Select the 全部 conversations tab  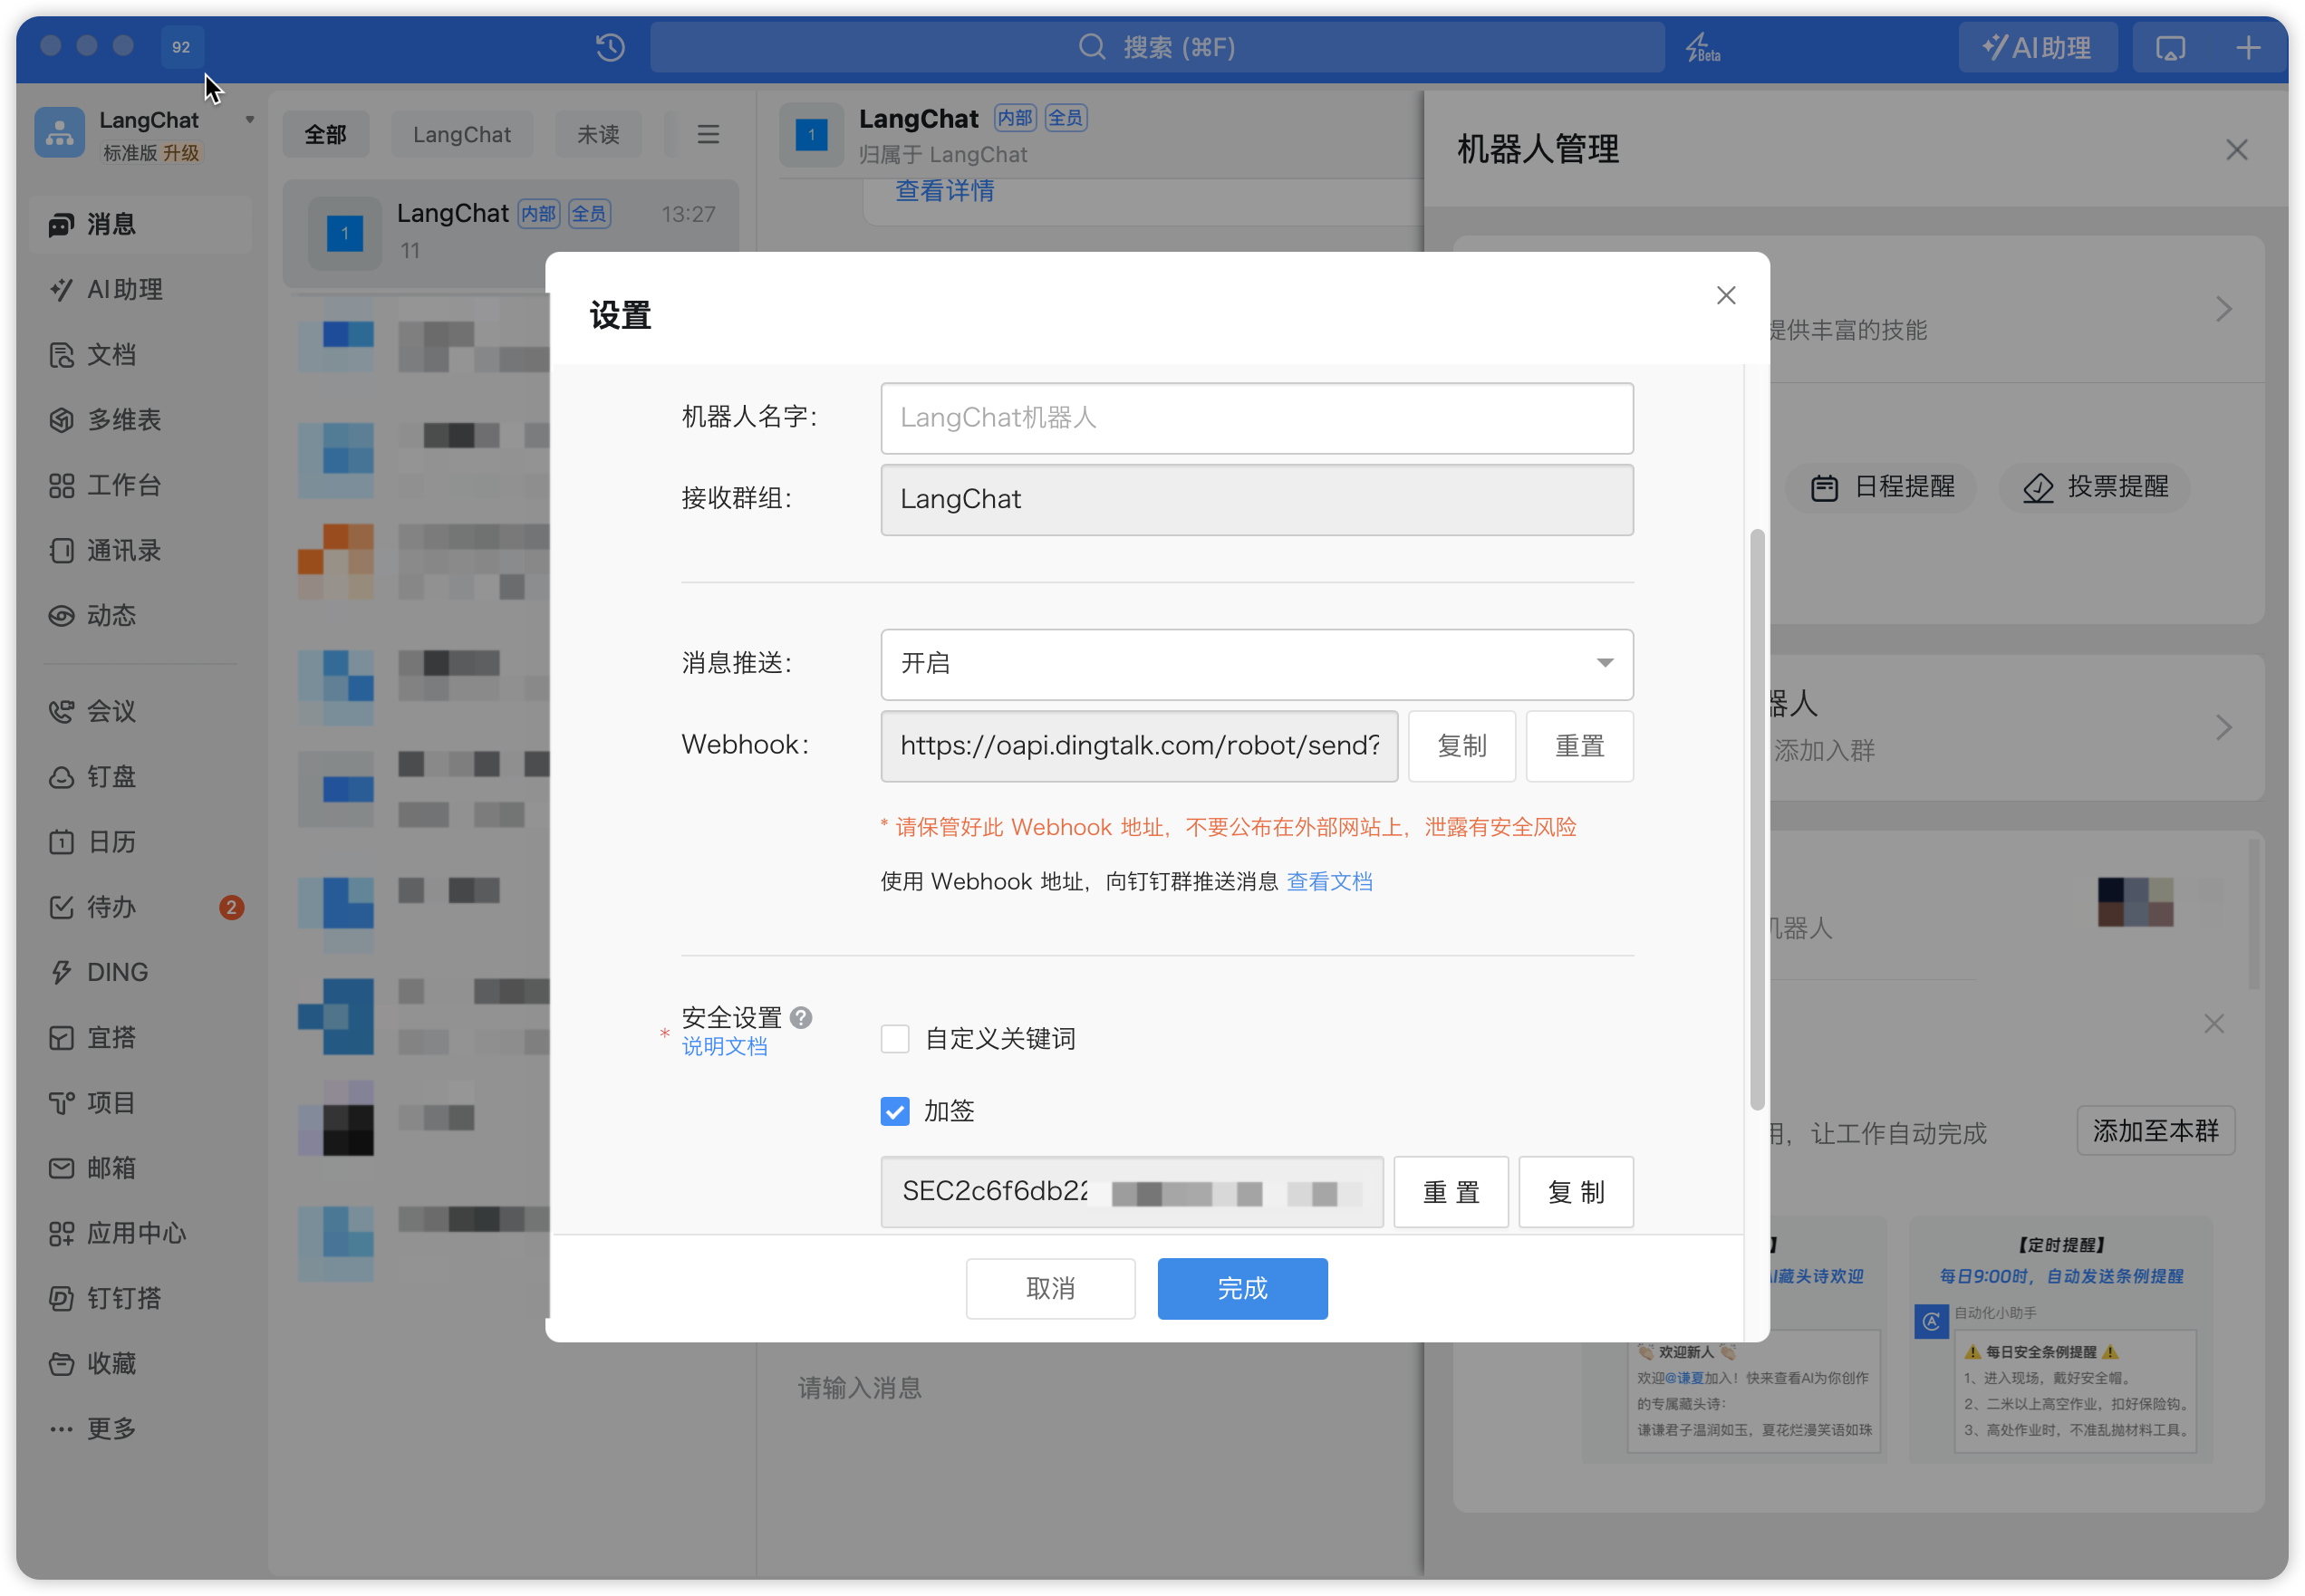click(x=325, y=134)
